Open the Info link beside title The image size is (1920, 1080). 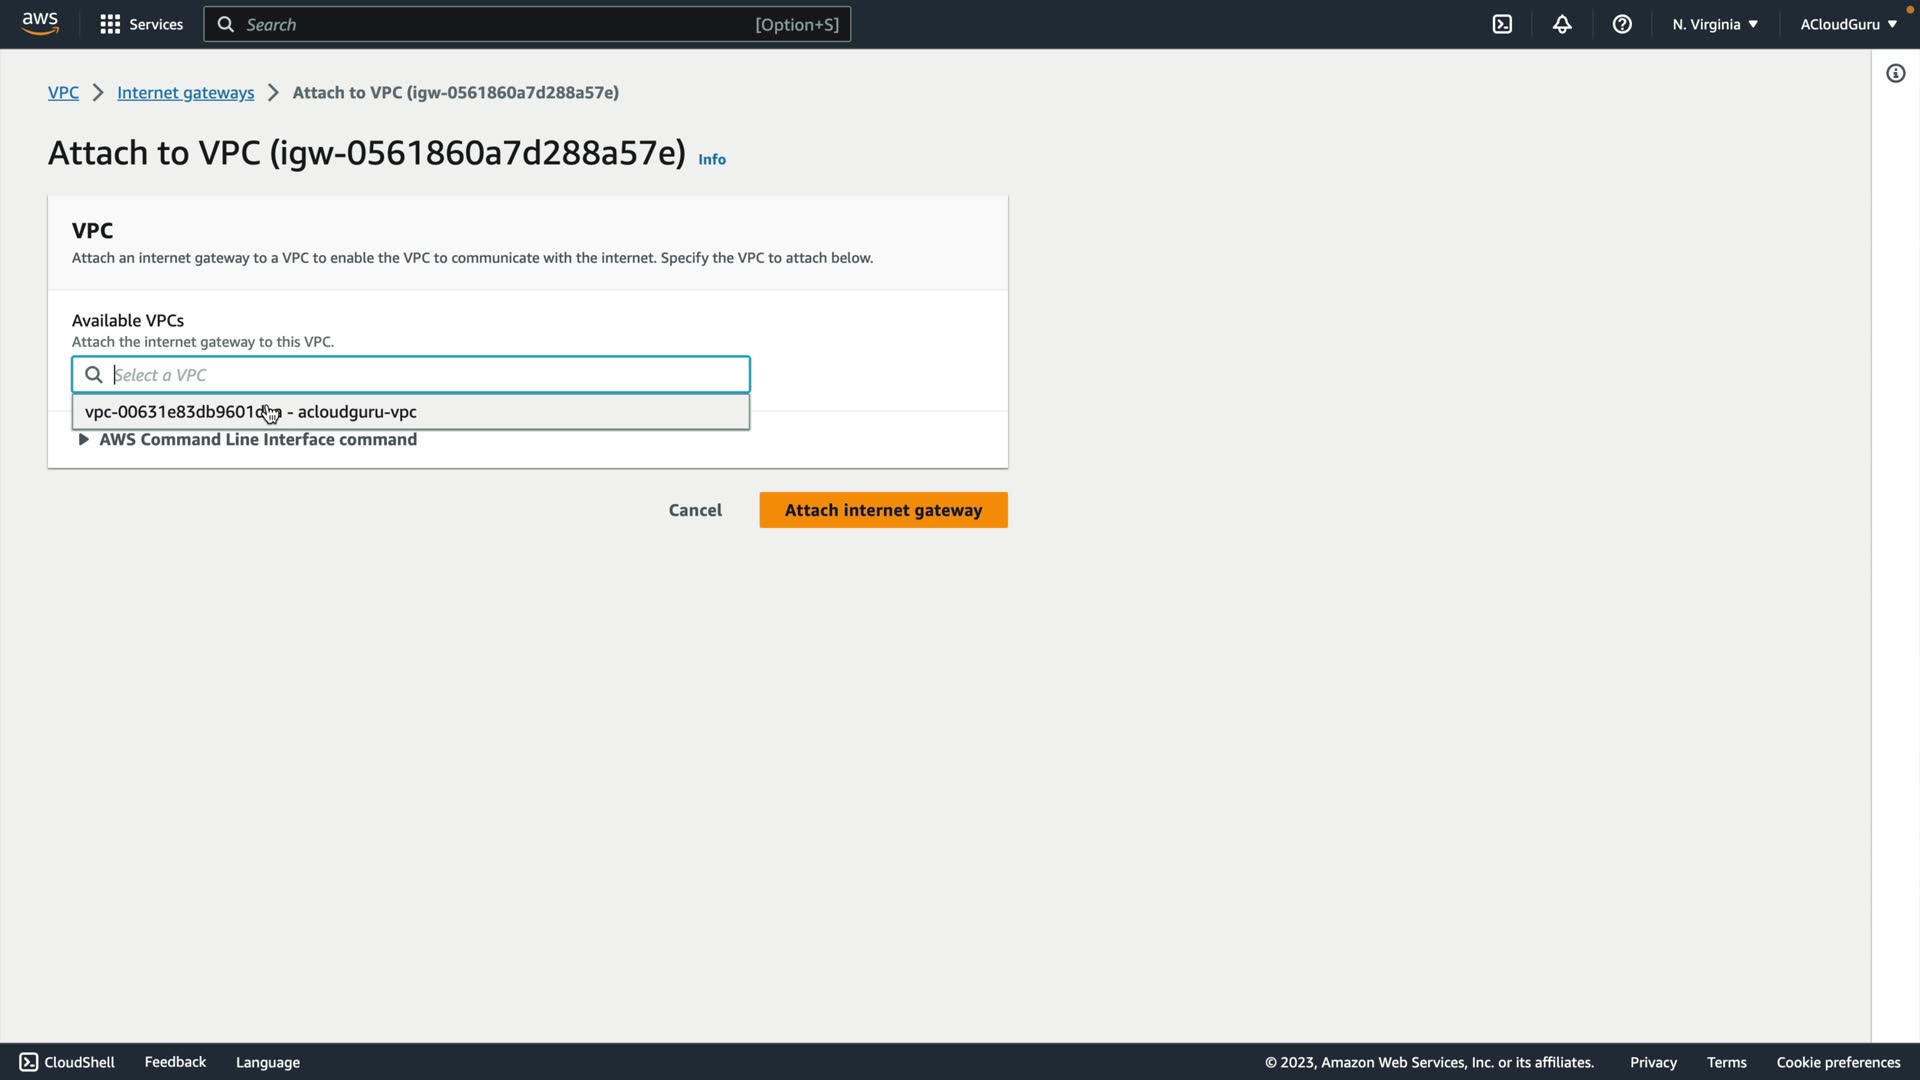click(711, 159)
